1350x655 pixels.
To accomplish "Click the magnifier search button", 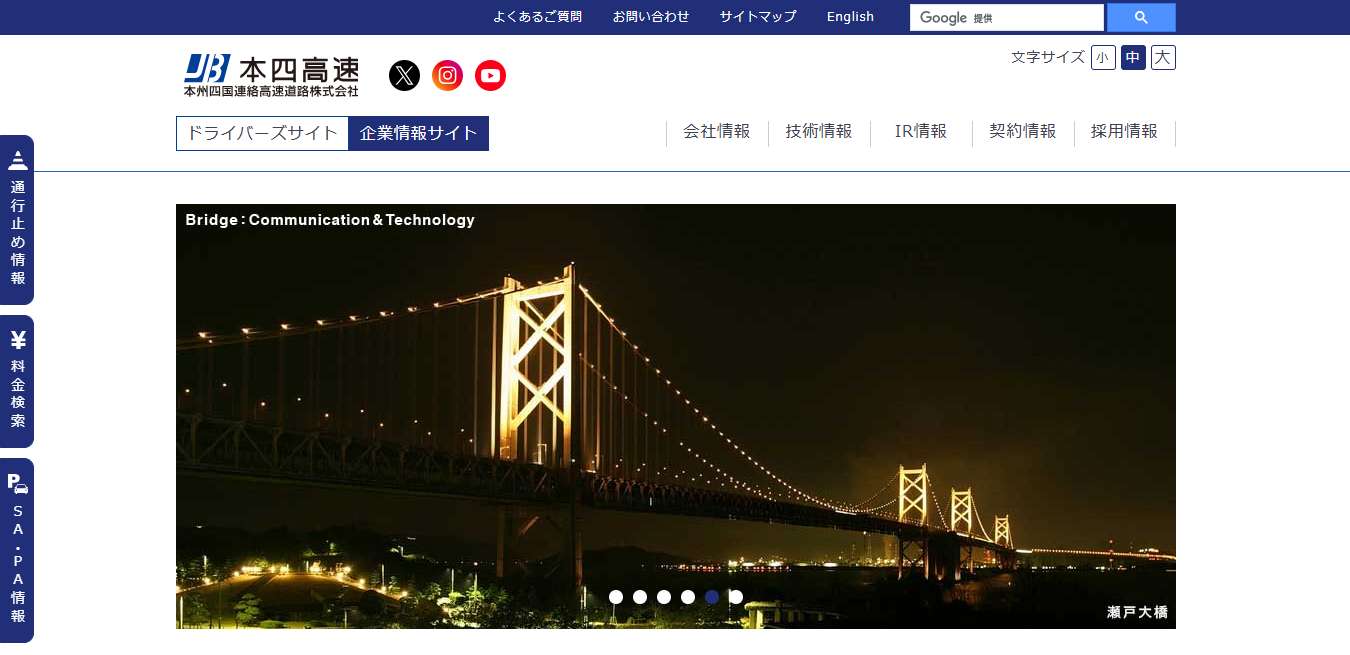I will [x=1140, y=18].
